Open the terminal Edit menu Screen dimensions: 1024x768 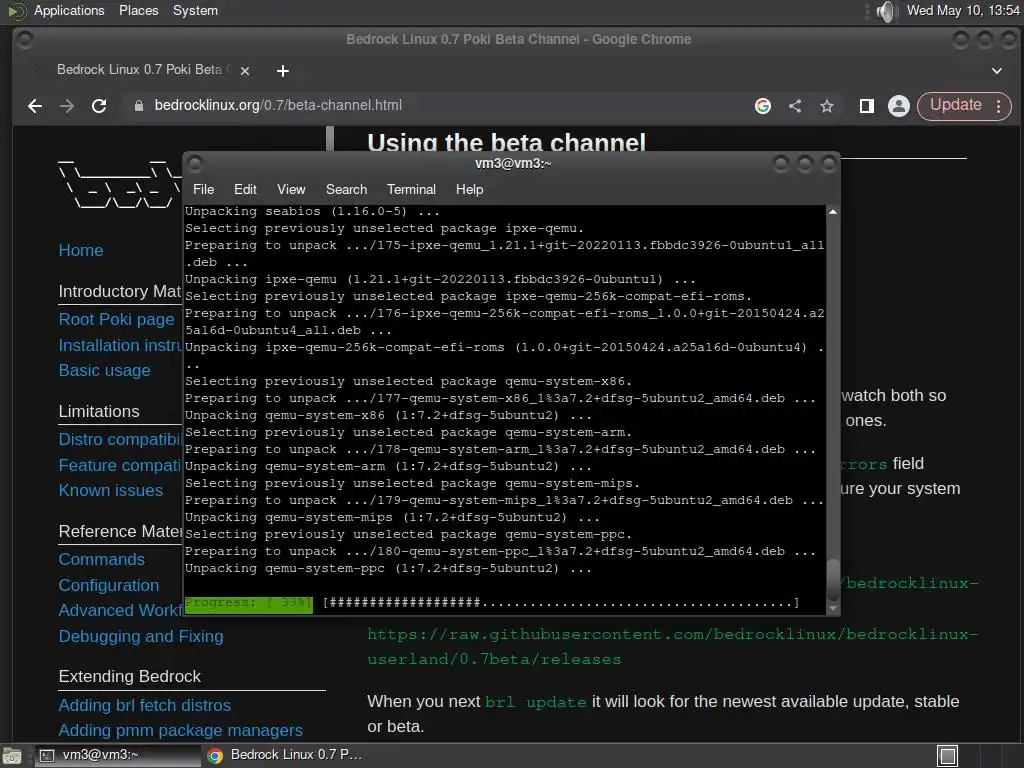245,189
